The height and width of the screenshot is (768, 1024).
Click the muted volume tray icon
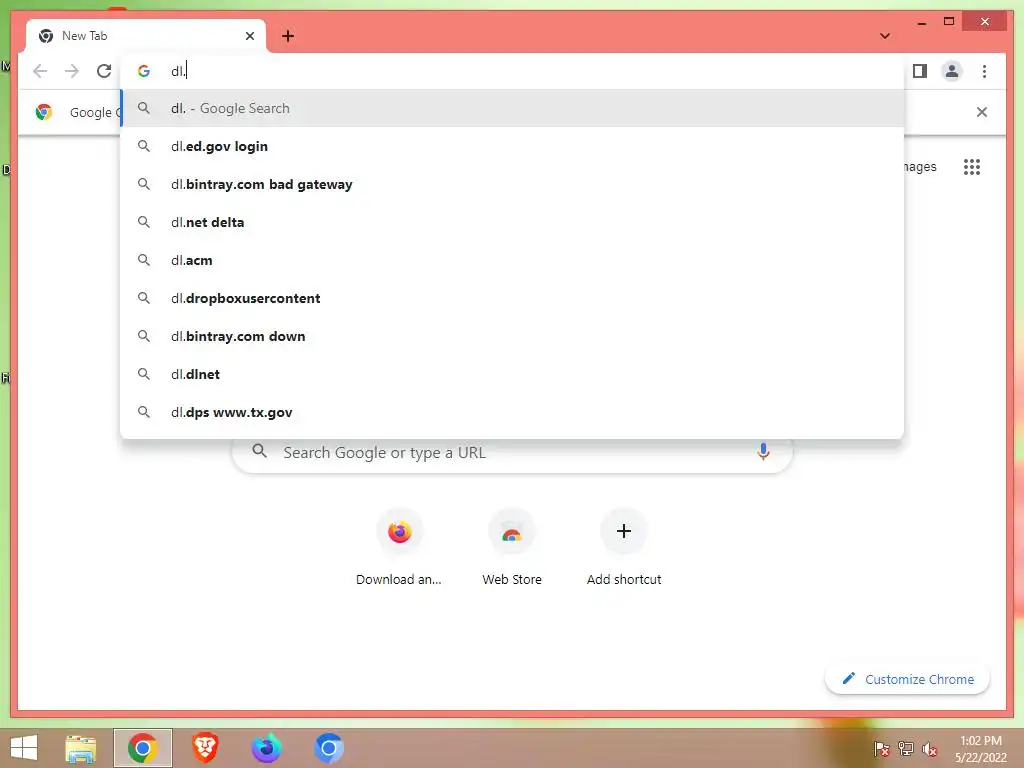(929, 749)
